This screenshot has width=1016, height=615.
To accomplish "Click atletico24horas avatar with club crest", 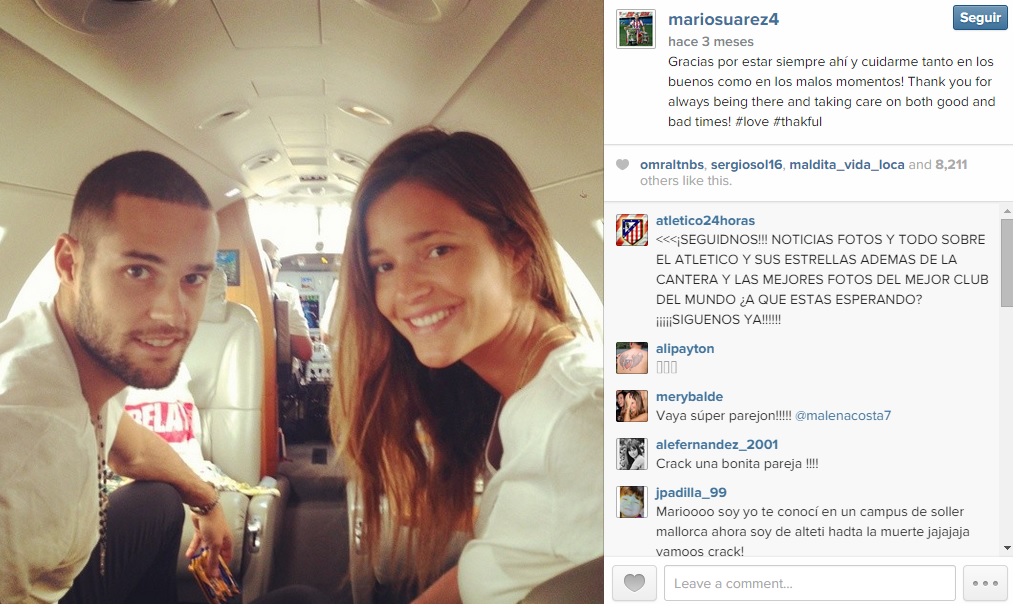I will click(x=632, y=230).
